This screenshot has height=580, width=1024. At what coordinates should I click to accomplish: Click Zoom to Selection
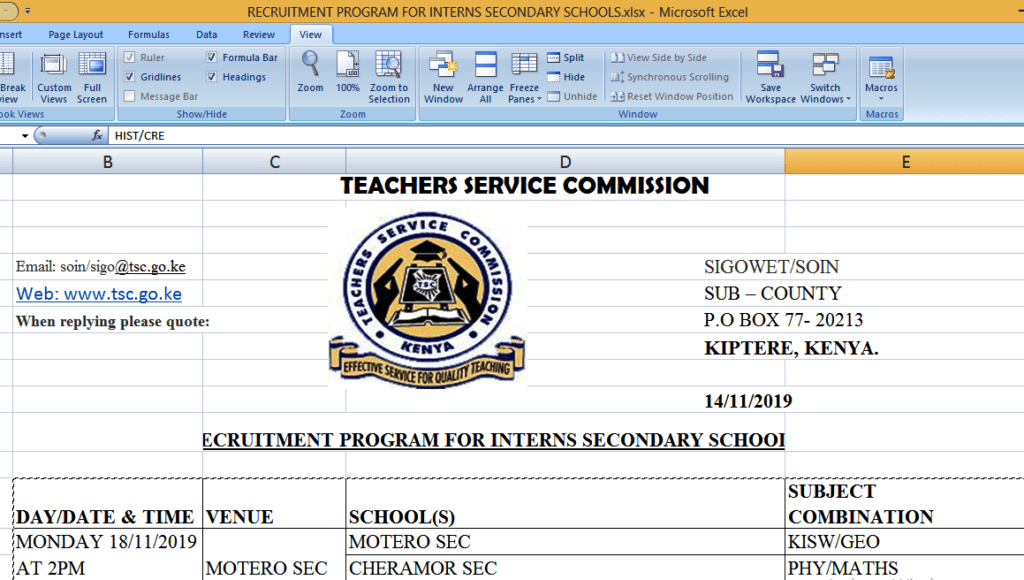[389, 78]
